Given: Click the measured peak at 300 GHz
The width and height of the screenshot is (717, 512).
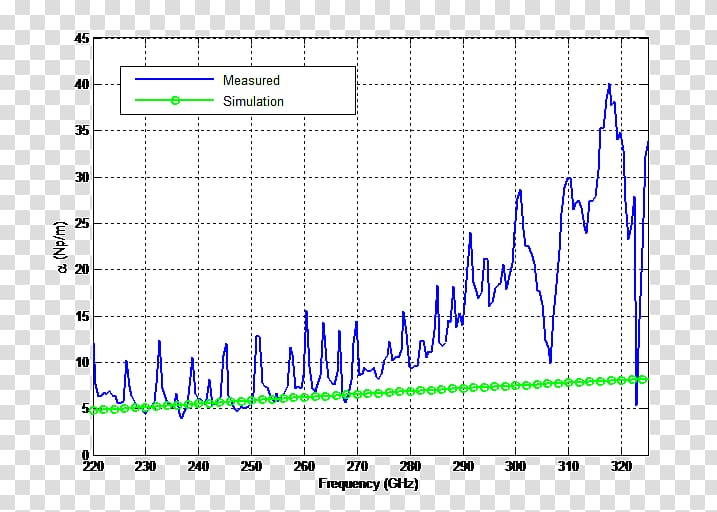Looking at the screenshot, I should [x=519, y=190].
